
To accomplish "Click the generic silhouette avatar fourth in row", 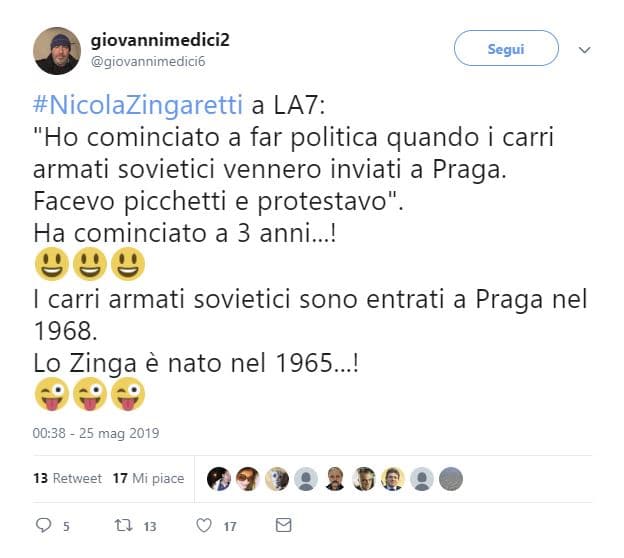I will pyautogui.click(x=306, y=479).
